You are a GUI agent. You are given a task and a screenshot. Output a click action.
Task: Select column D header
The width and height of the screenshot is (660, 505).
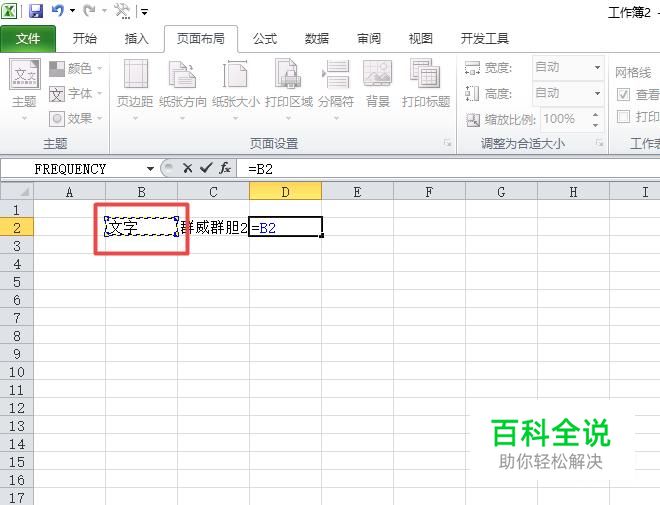tap(285, 192)
